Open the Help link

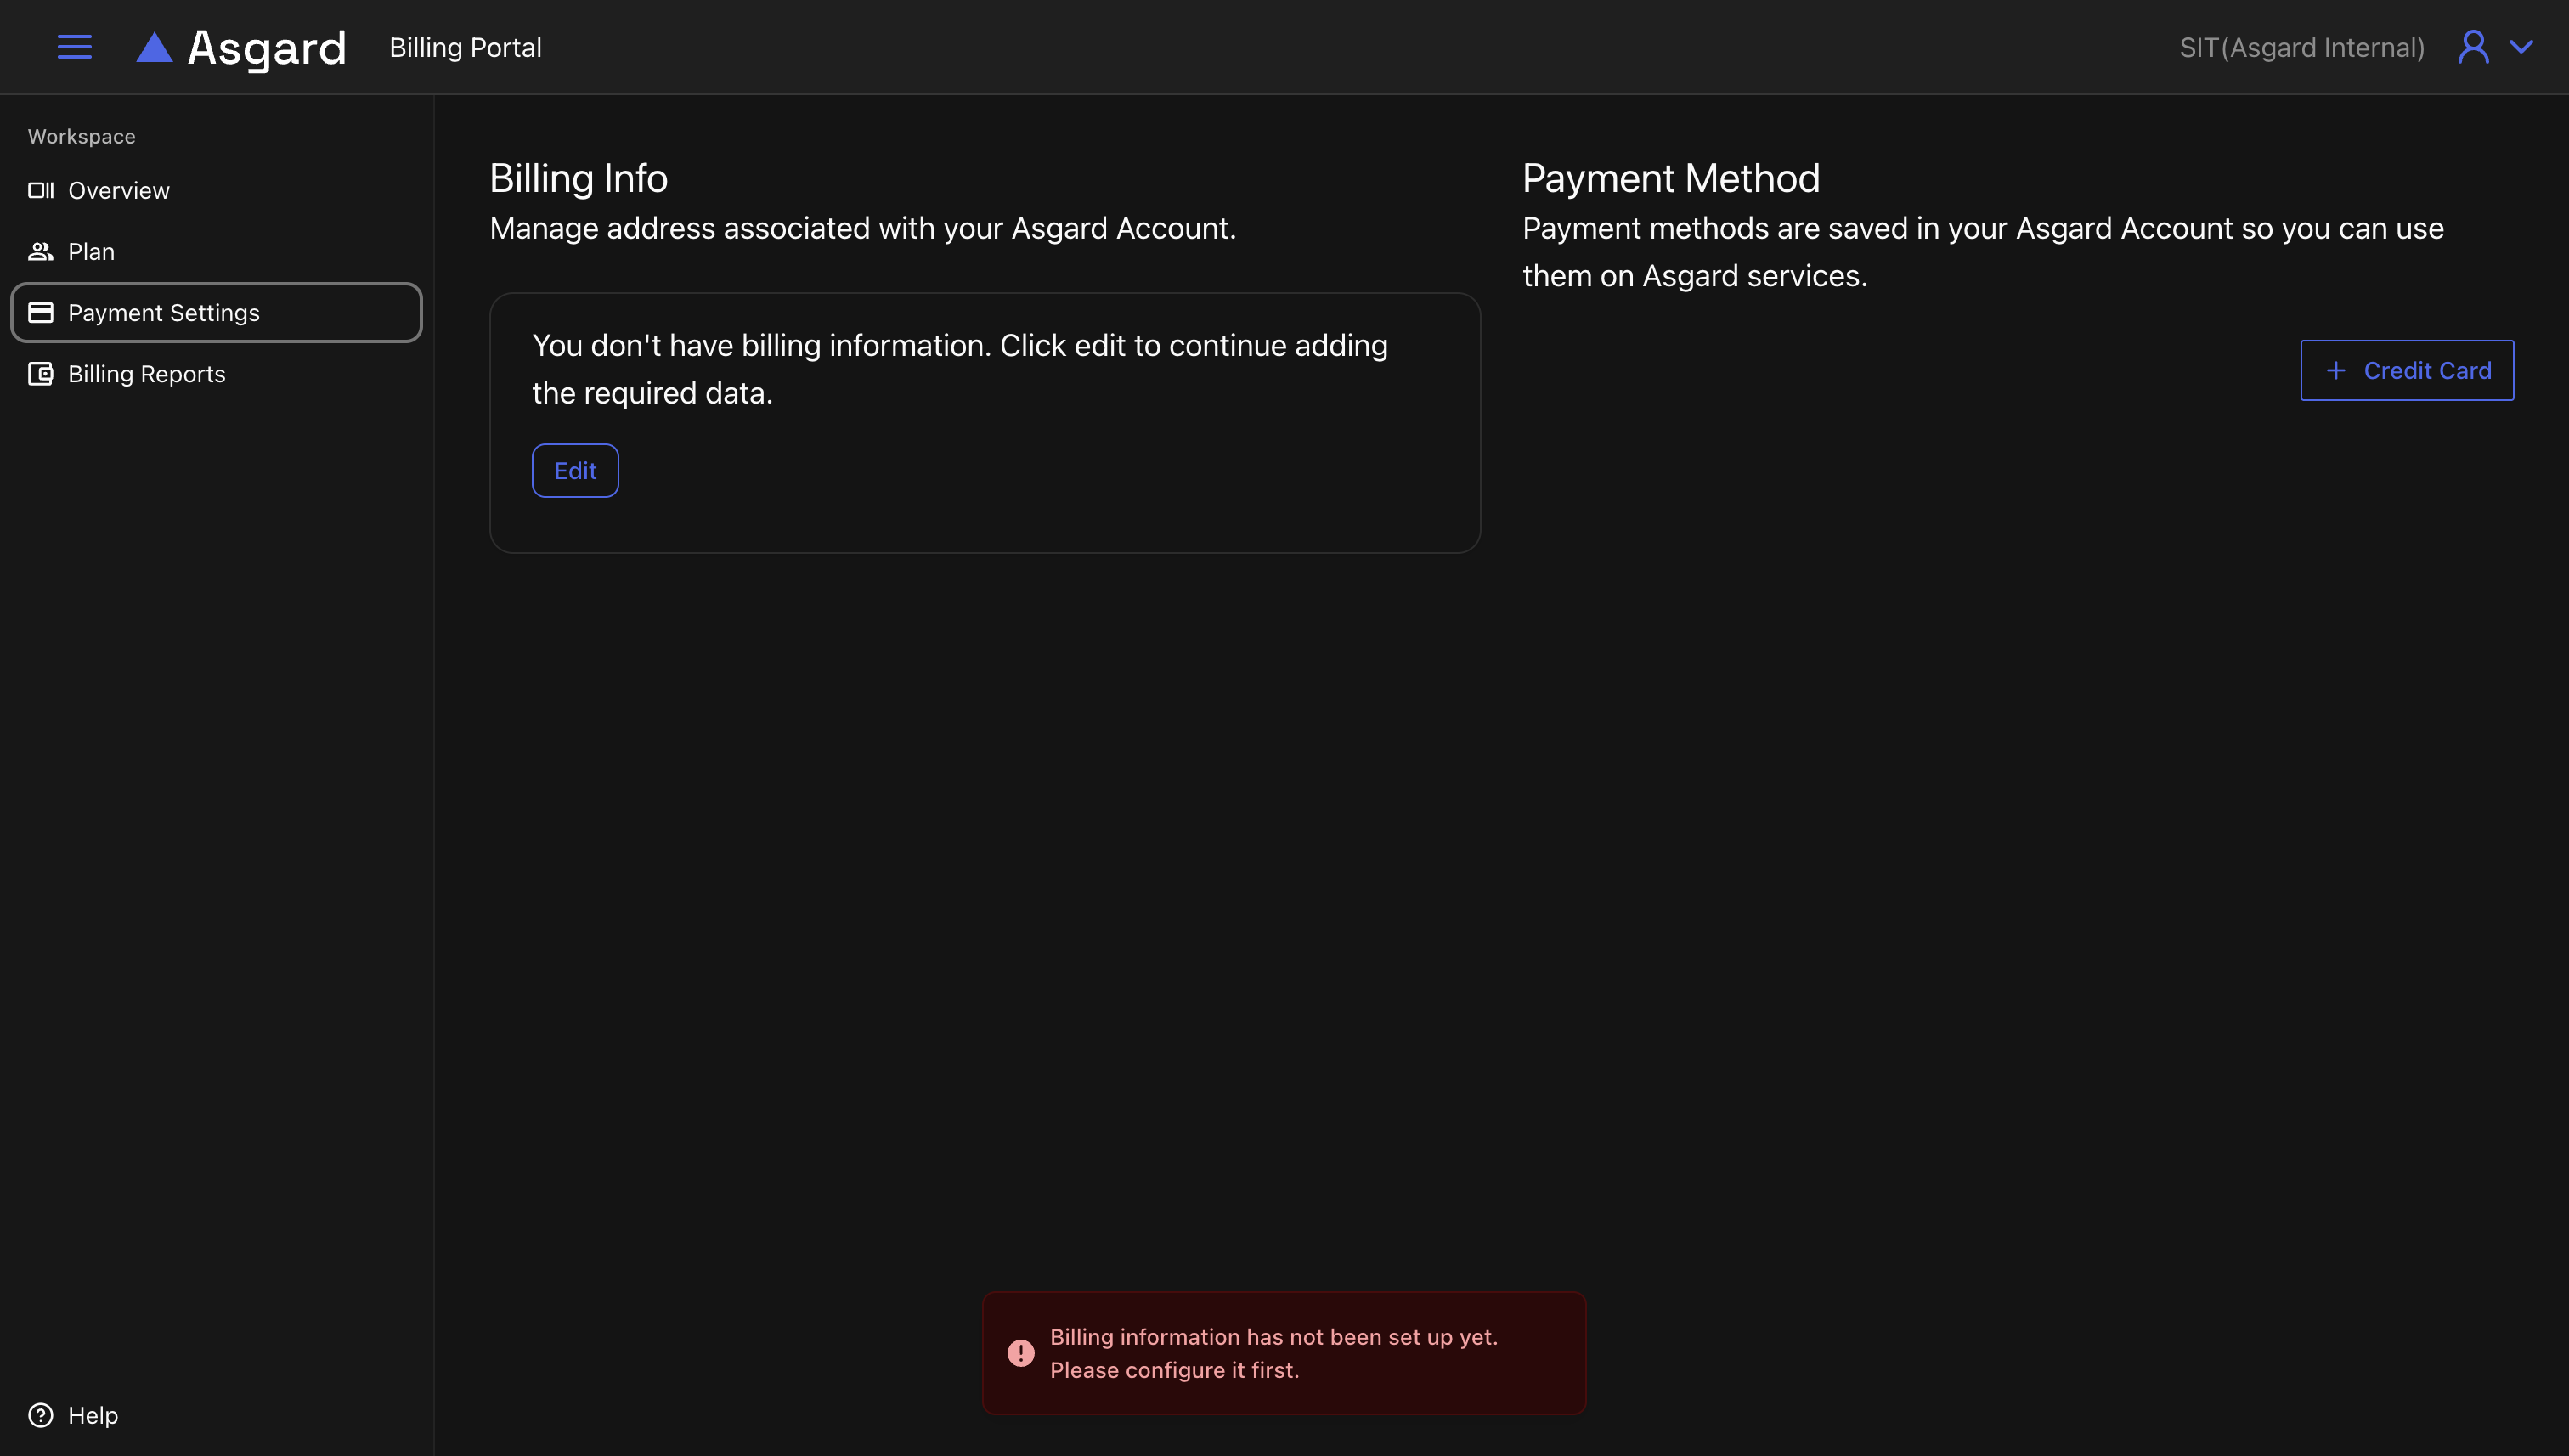(92, 1415)
